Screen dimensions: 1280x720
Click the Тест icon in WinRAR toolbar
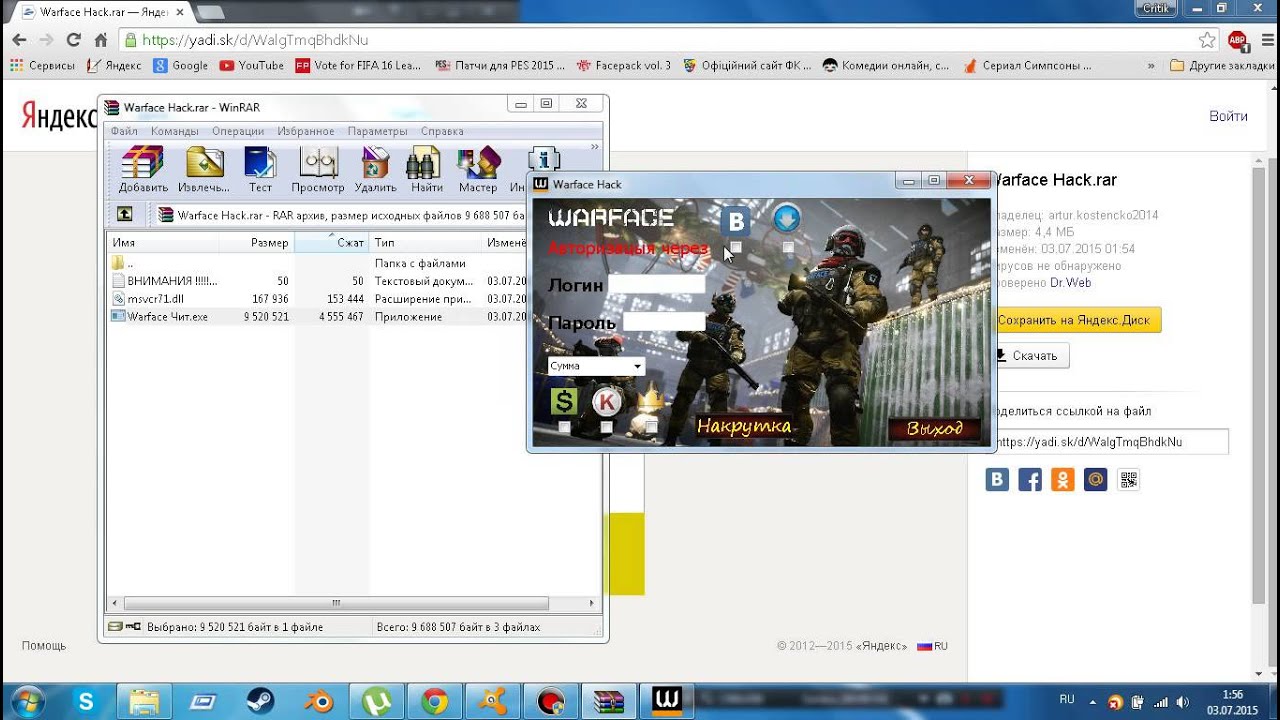pos(260,169)
